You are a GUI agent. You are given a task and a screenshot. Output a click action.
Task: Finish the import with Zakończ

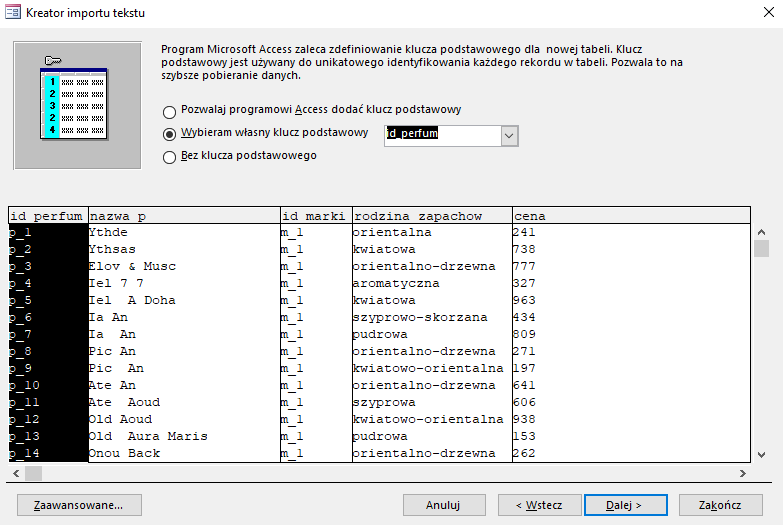[721, 505]
